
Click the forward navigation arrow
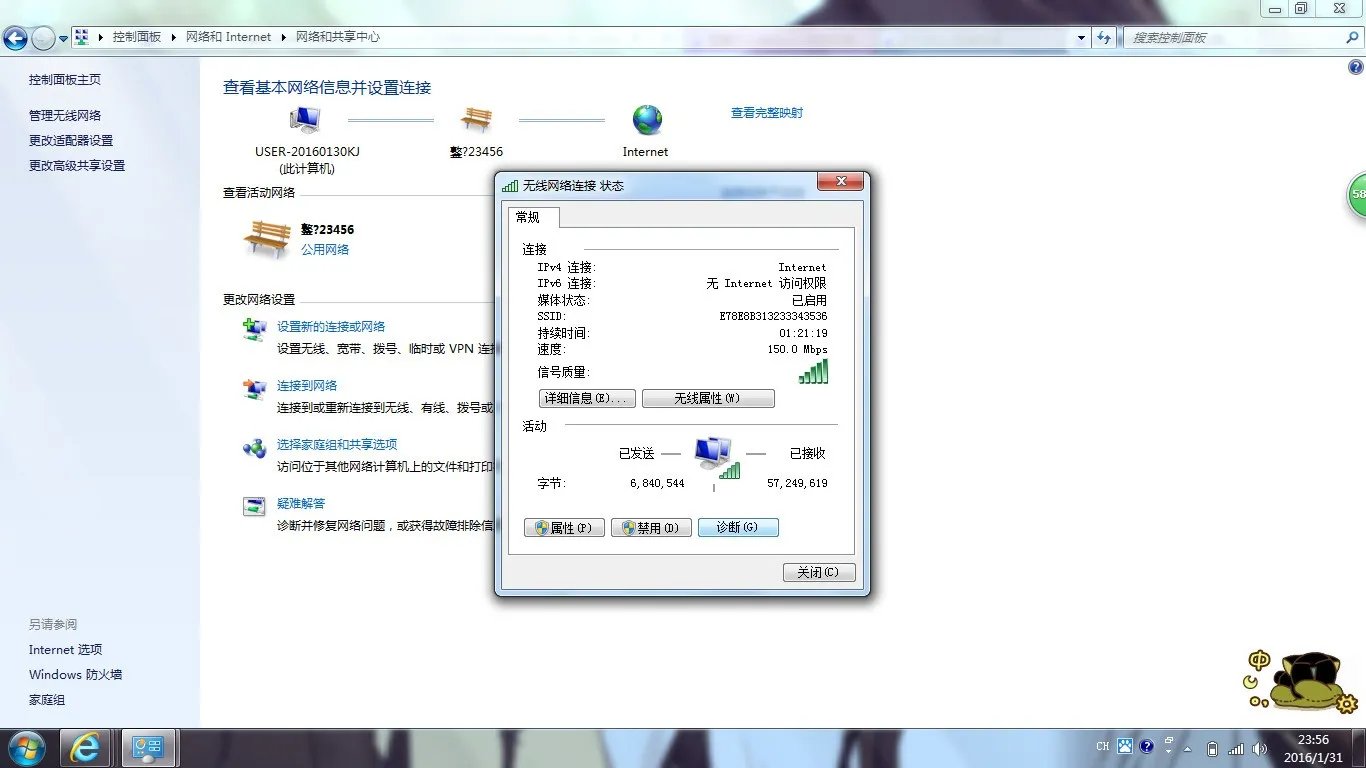43,38
